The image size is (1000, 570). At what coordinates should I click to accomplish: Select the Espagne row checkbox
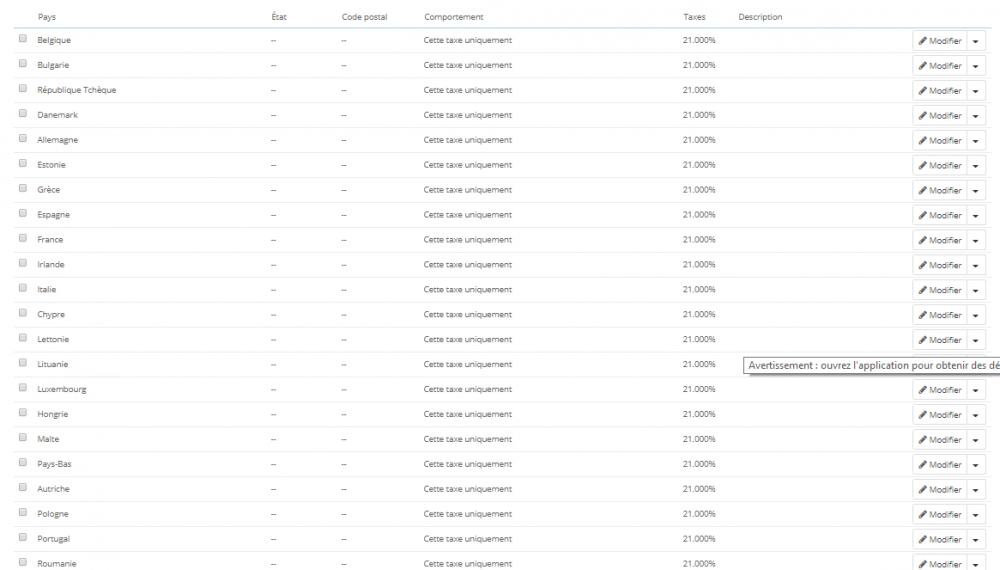click(23, 213)
